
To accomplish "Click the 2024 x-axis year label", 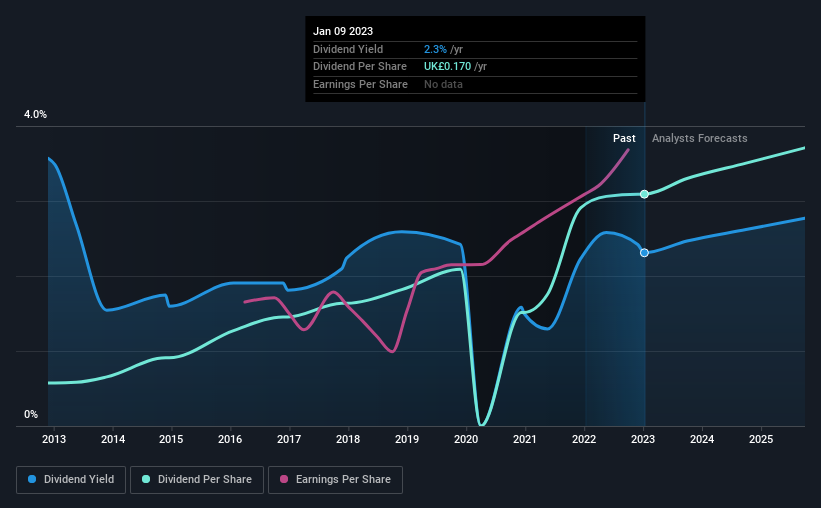I will point(702,439).
